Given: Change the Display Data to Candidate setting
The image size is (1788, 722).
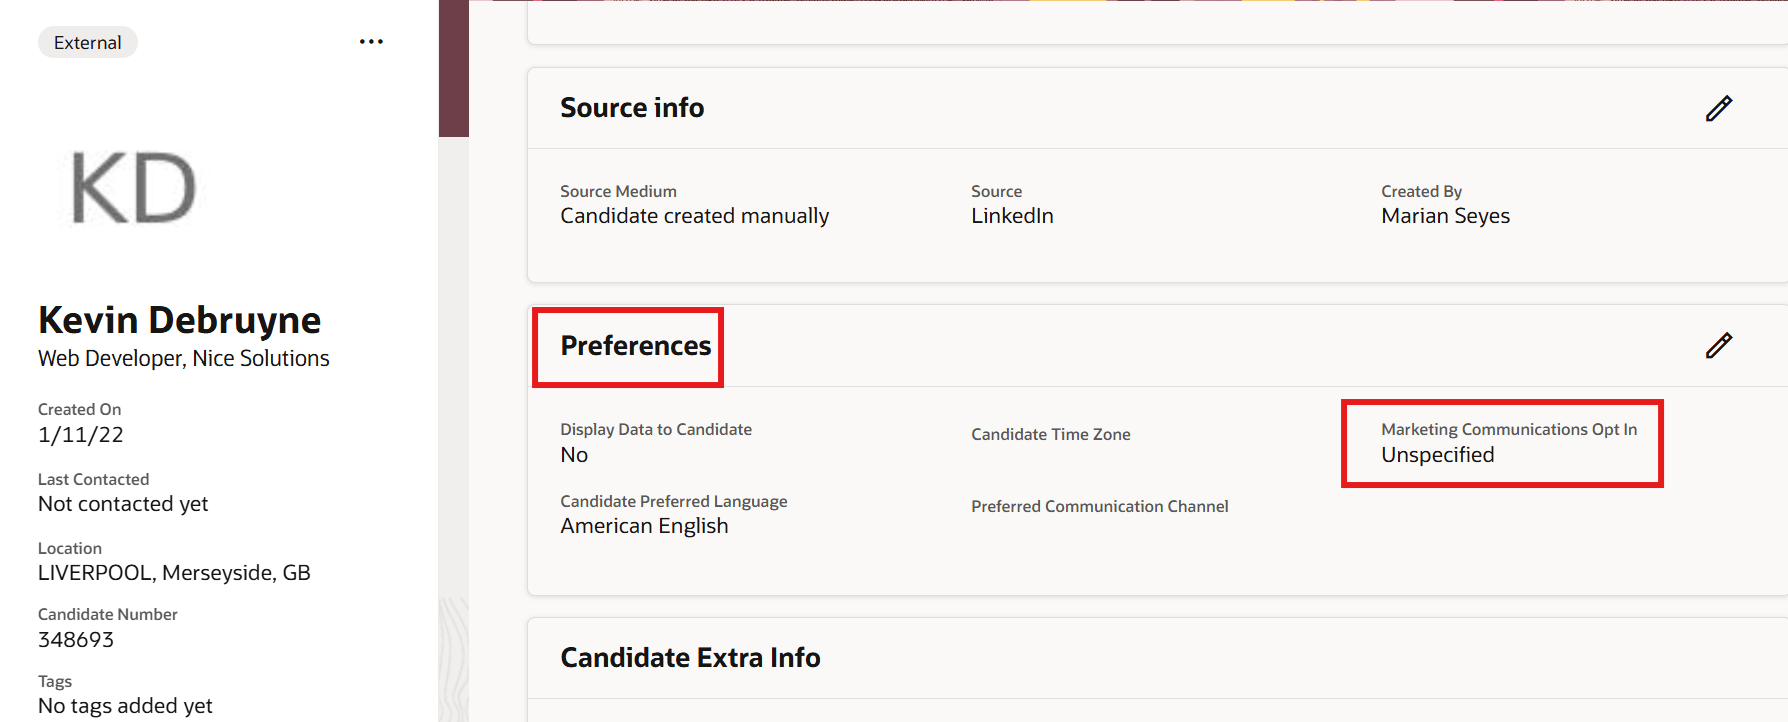Looking at the screenshot, I should 575,454.
